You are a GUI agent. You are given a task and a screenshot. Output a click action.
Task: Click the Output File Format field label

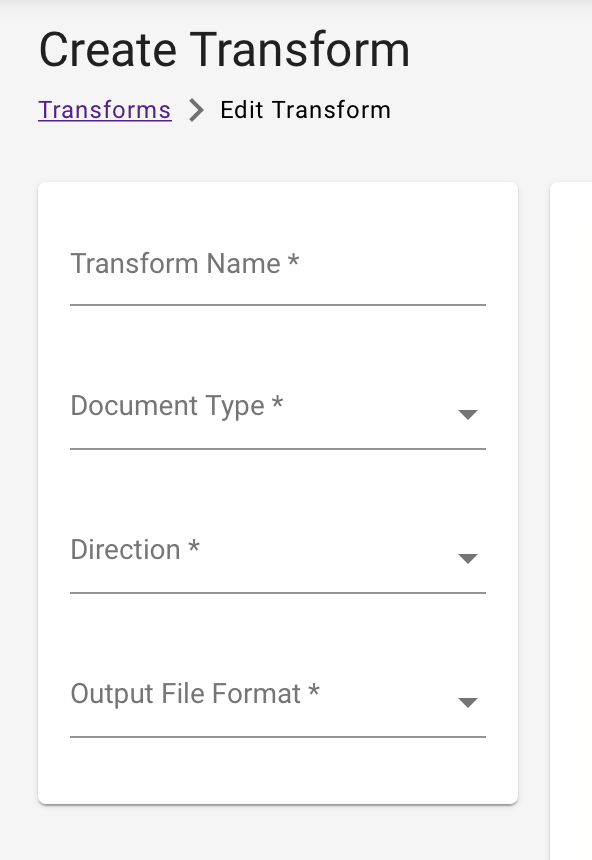click(x=194, y=694)
